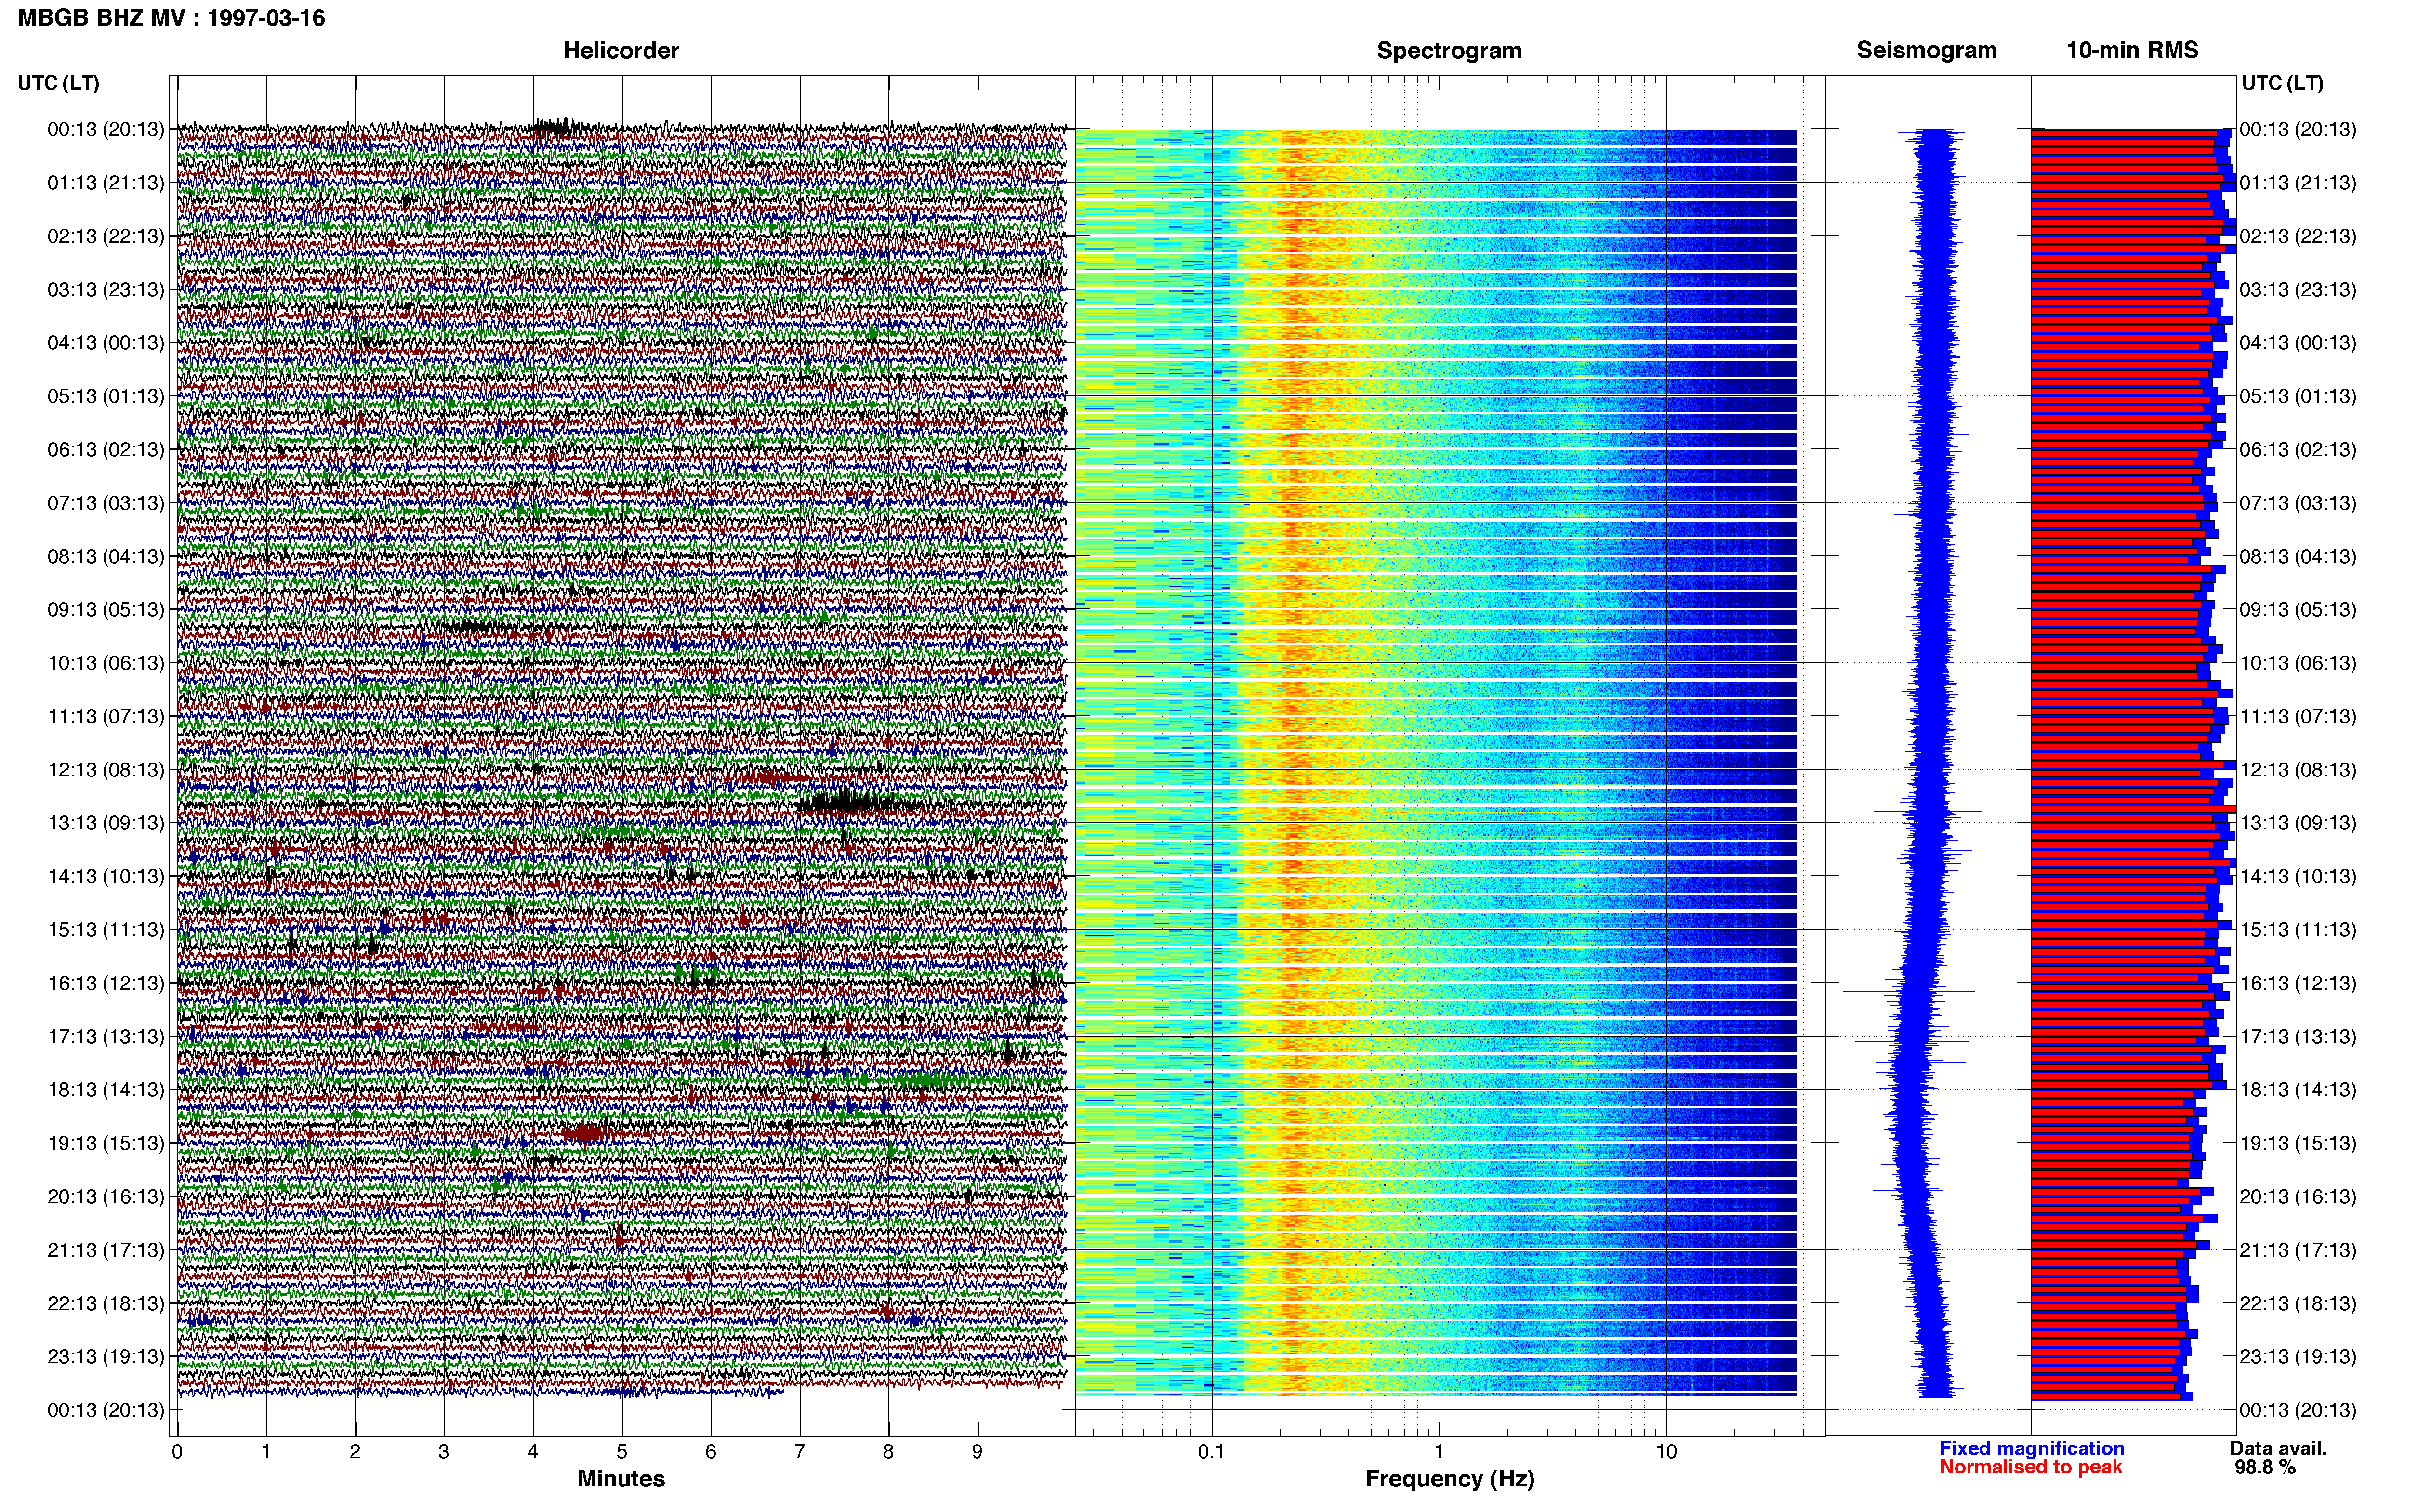Click the left 'UTC (LT)' axis heading
Viewport: 2418px width, 1512px height.
[x=58, y=83]
